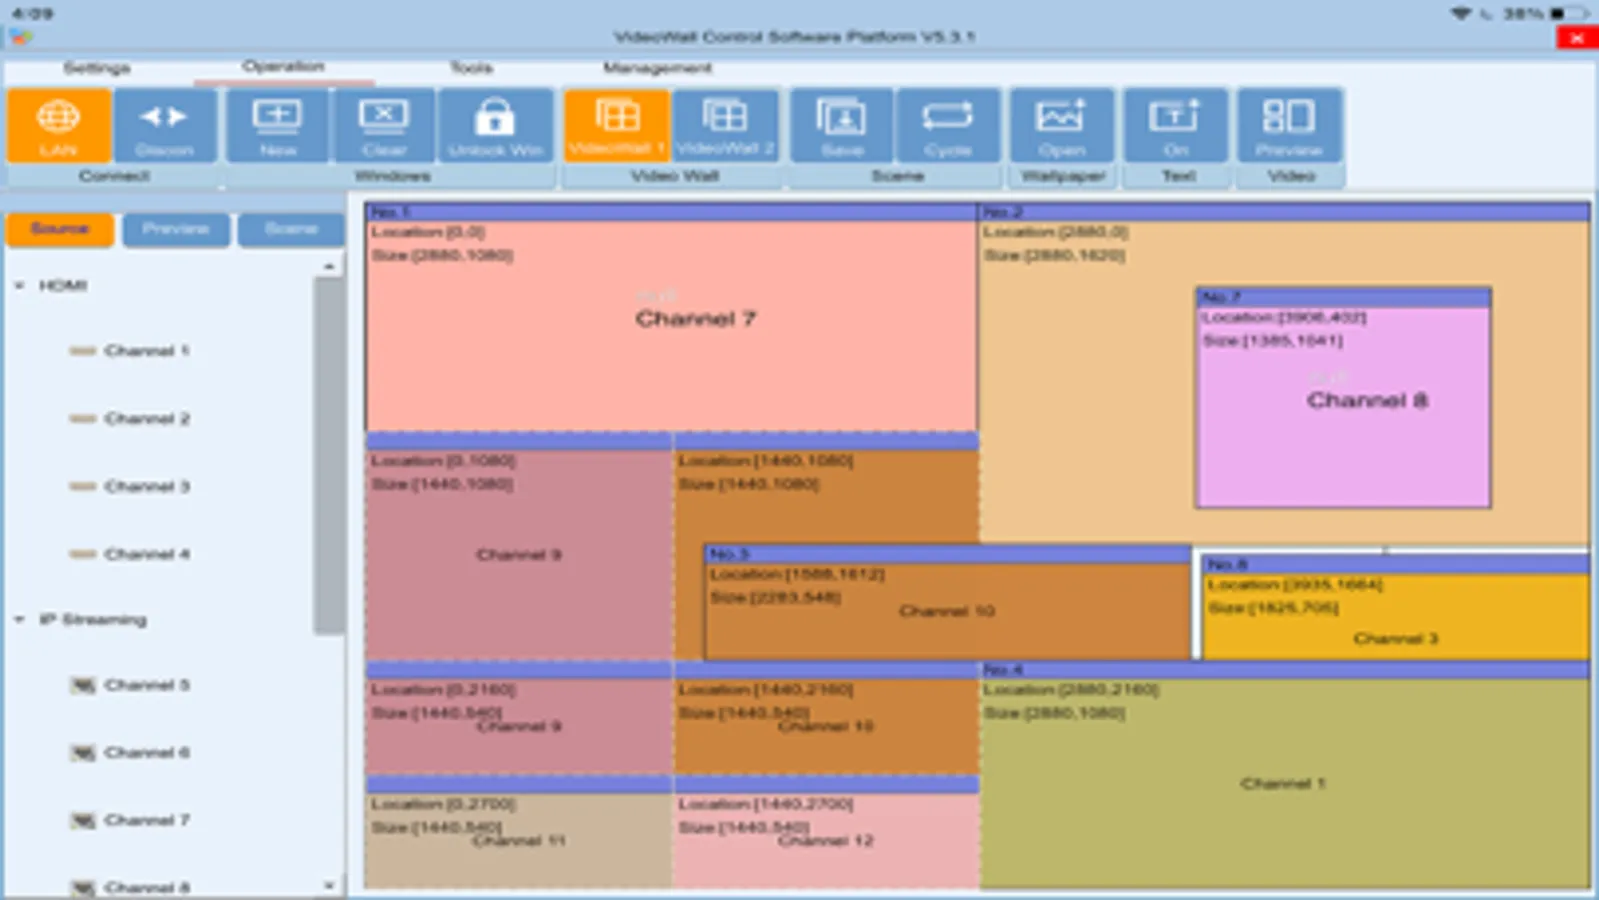Screen dimensions: 1599x900
Task: Select IP Streaming Channel 5
Action: tap(147, 685)
